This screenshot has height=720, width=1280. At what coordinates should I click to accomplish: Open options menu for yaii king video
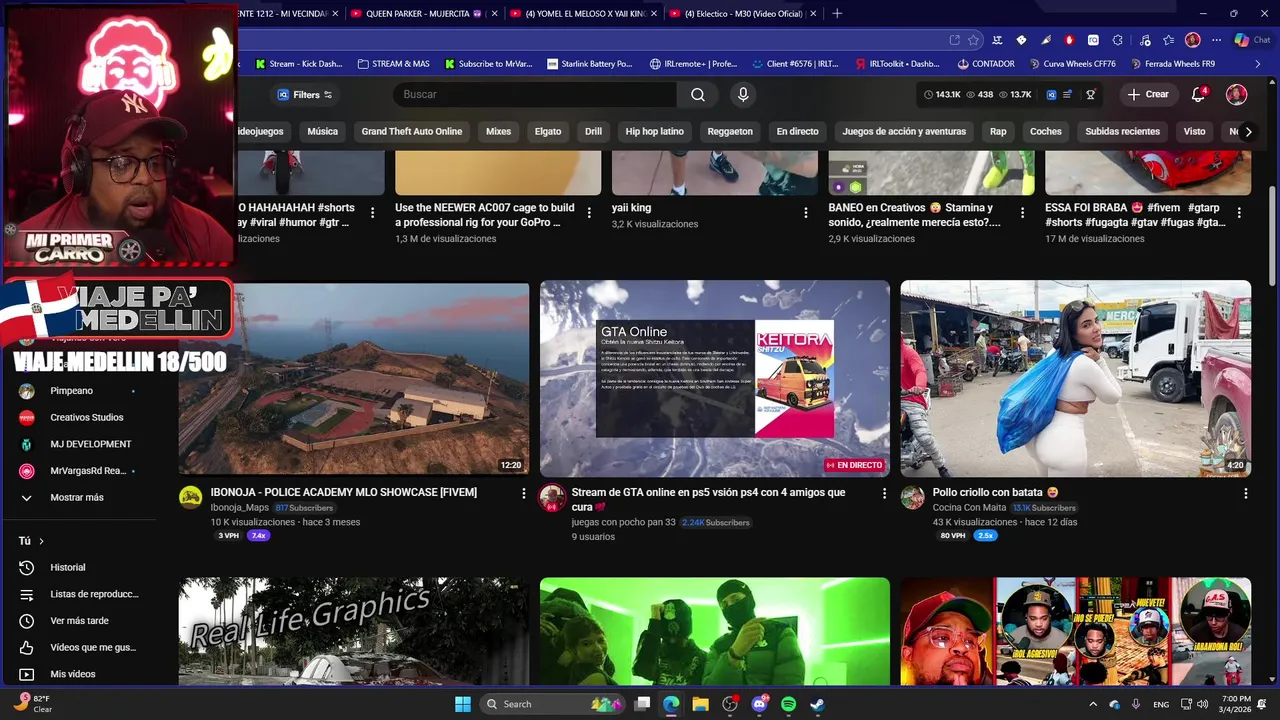click(x=806, y=212)
